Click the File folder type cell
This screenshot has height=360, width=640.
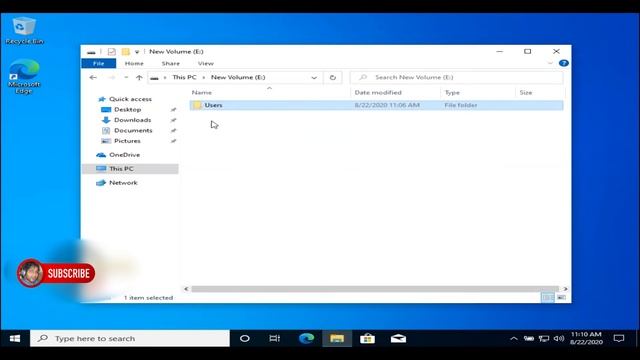461,105
